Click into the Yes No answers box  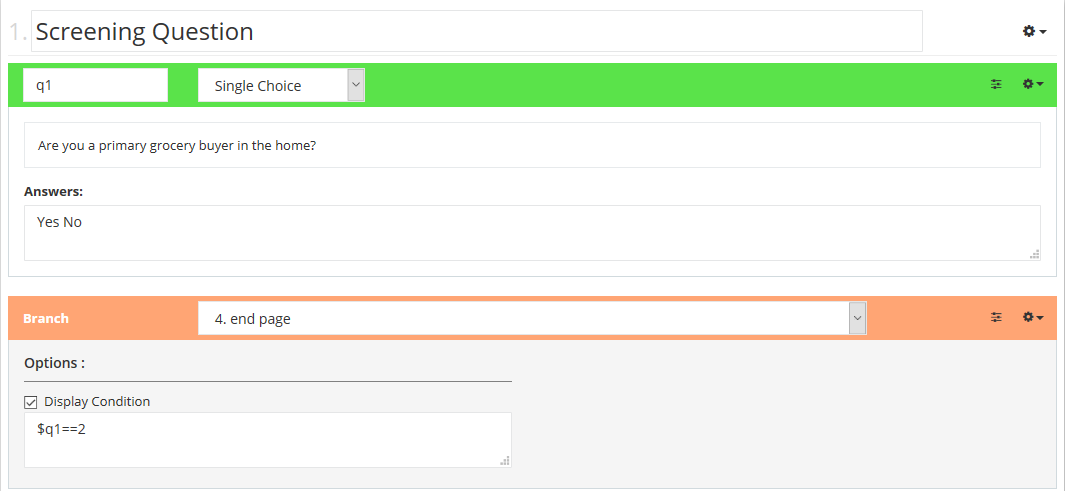[530, 232]
